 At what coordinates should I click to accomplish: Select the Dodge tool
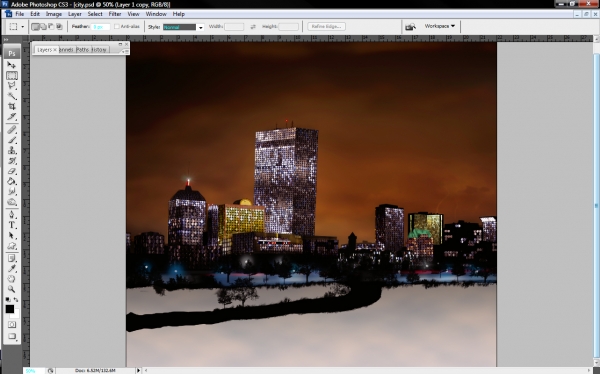(x=11, y=202)
